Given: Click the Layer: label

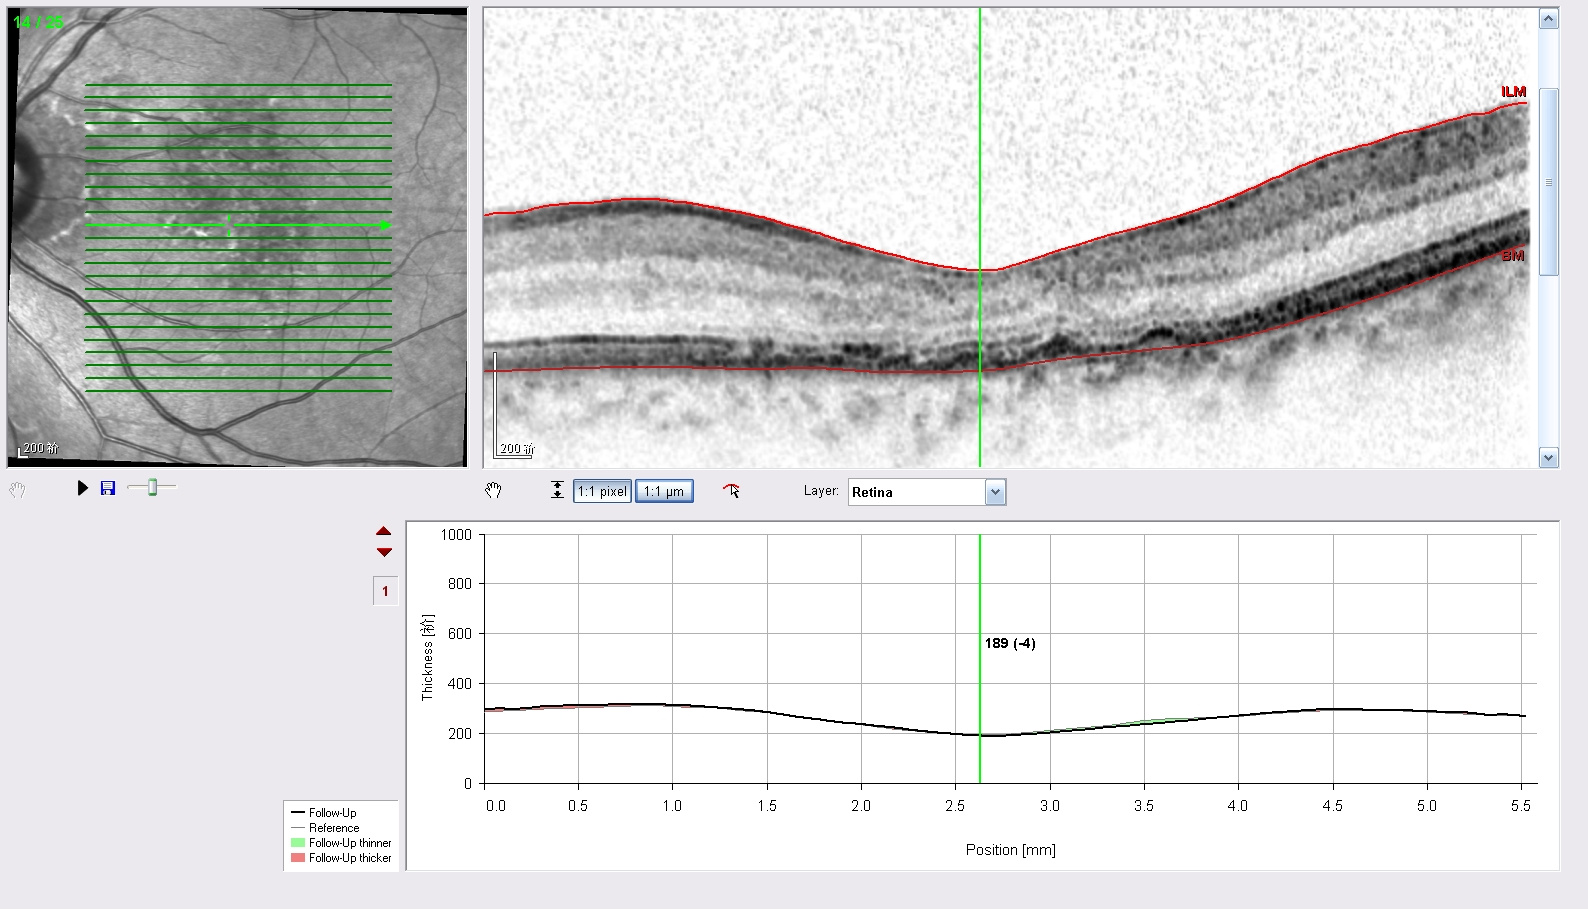Looking at the screenshot, I should [821, 491].
